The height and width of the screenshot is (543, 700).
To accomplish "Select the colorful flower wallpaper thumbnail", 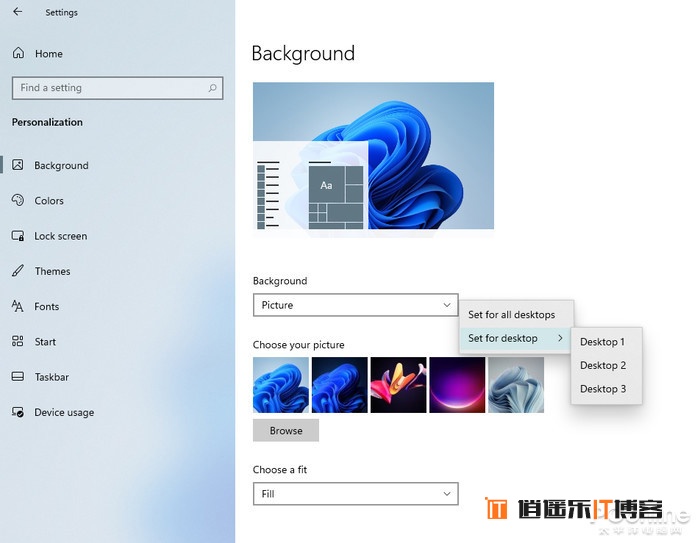I will pos(398,384).
